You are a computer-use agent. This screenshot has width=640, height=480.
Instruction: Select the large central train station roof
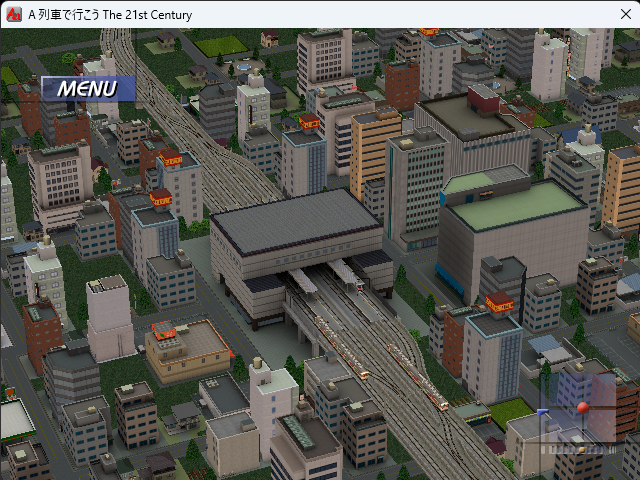pos(295,222)
